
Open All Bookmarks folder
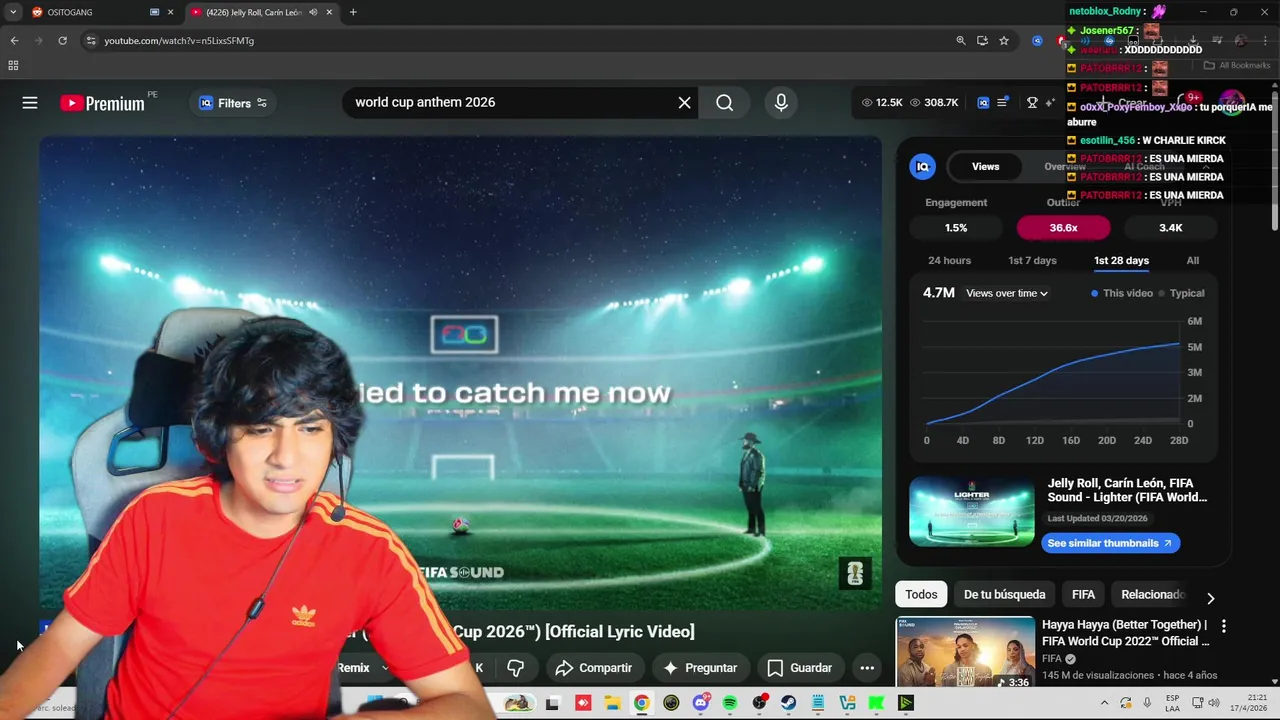click(1236, 66)
